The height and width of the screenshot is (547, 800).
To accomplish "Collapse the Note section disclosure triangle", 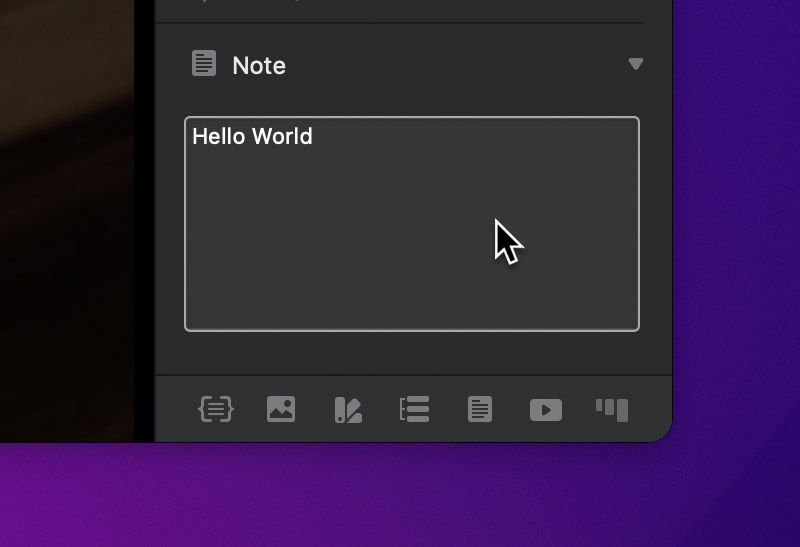I will [x=635, y=64].
